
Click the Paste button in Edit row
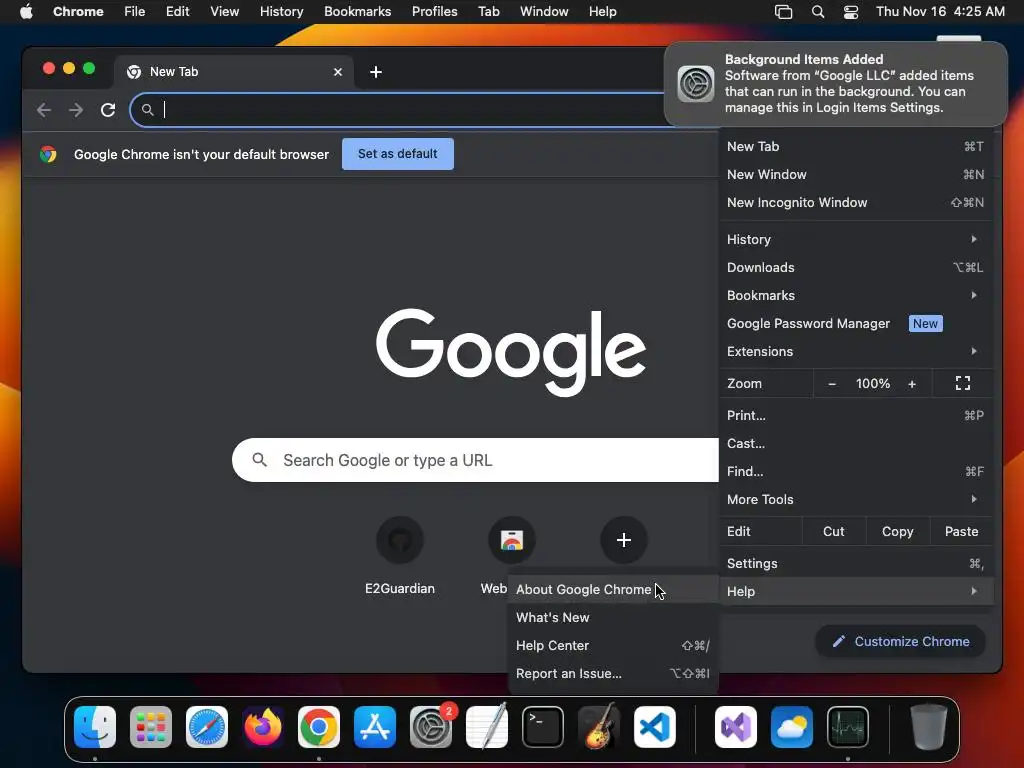(x=961, y=532)
